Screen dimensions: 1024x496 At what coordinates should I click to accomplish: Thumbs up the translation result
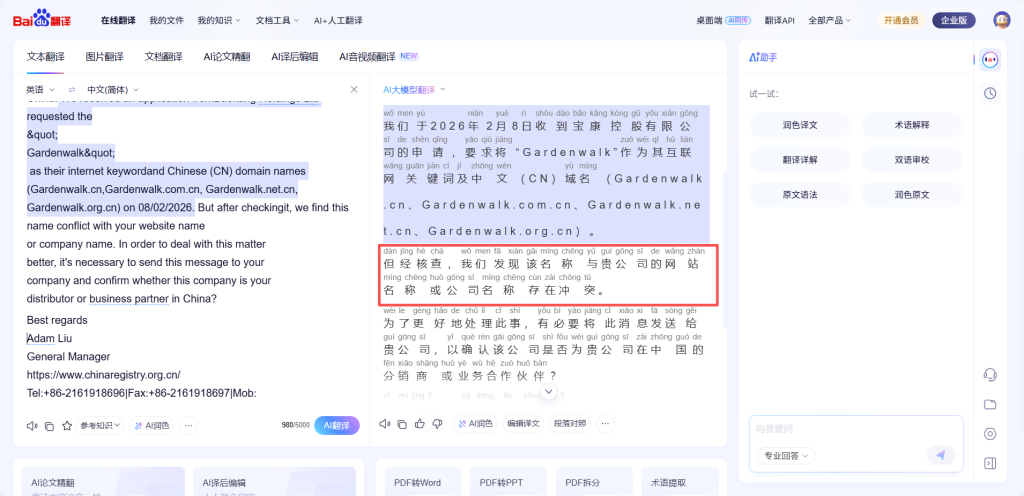tap(420, 424)
